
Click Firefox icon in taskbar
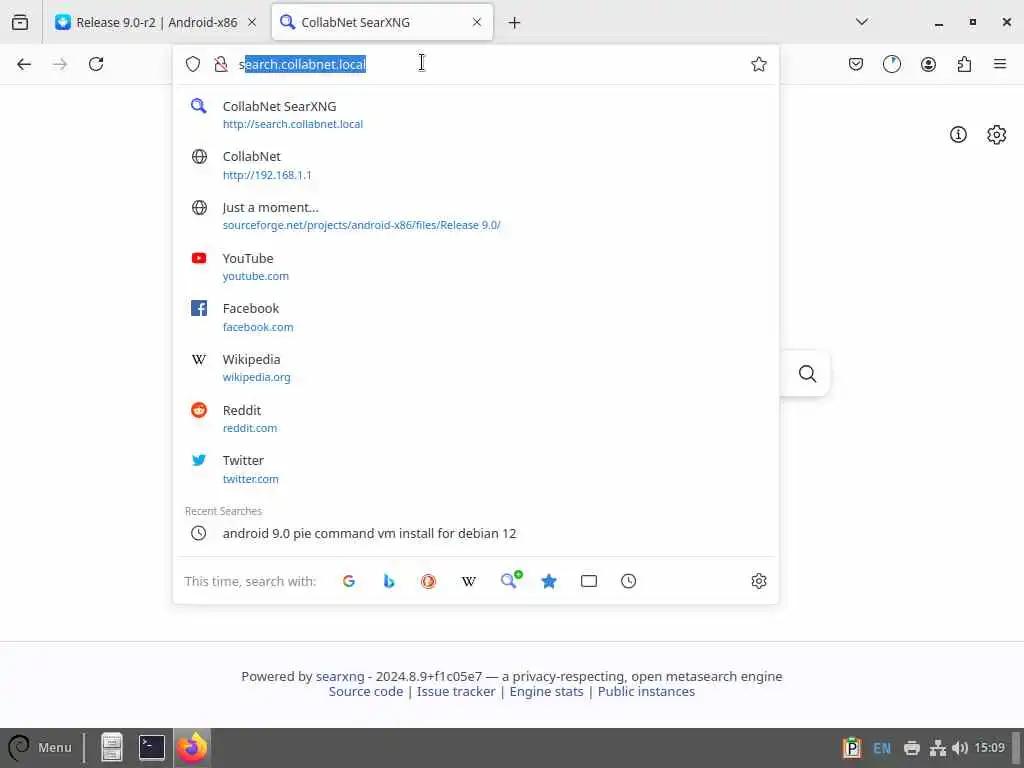(x=191, y=748)
